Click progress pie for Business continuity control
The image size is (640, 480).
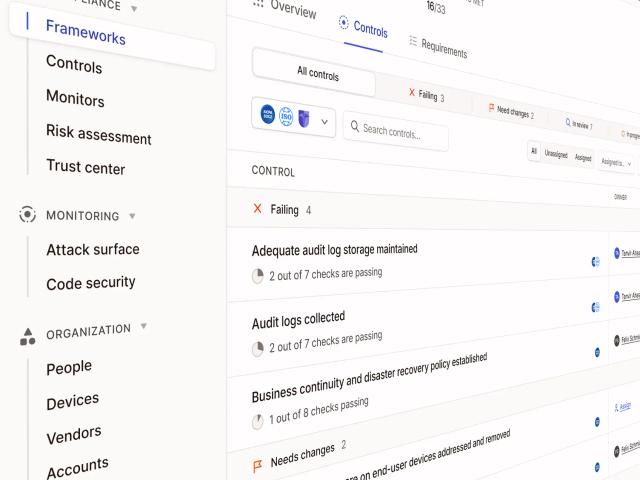pos(258,422)
